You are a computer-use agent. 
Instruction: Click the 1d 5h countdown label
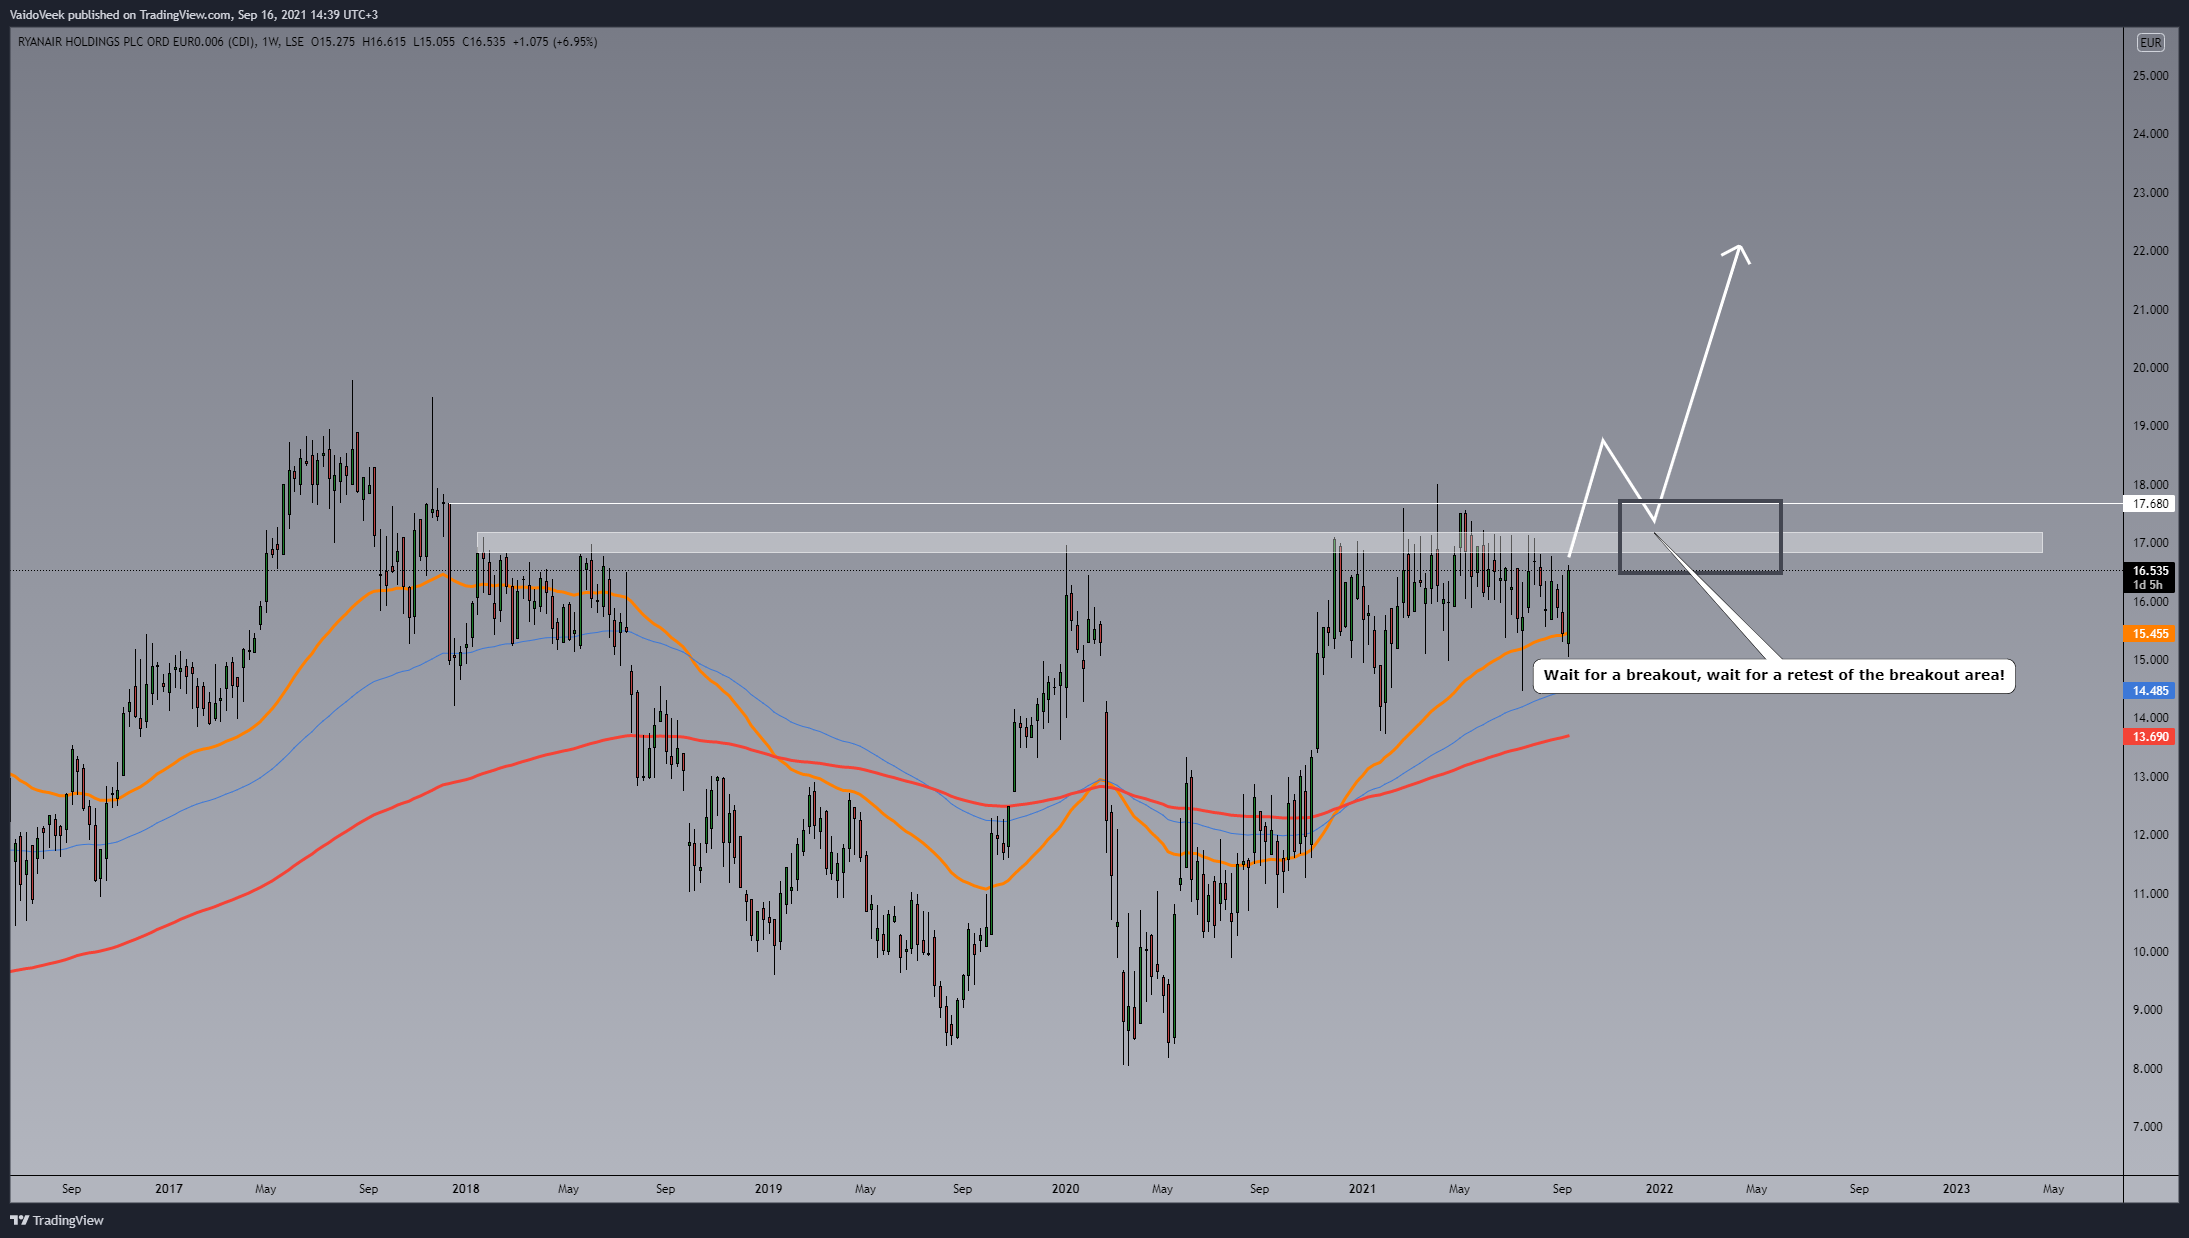pos(2150,585)
